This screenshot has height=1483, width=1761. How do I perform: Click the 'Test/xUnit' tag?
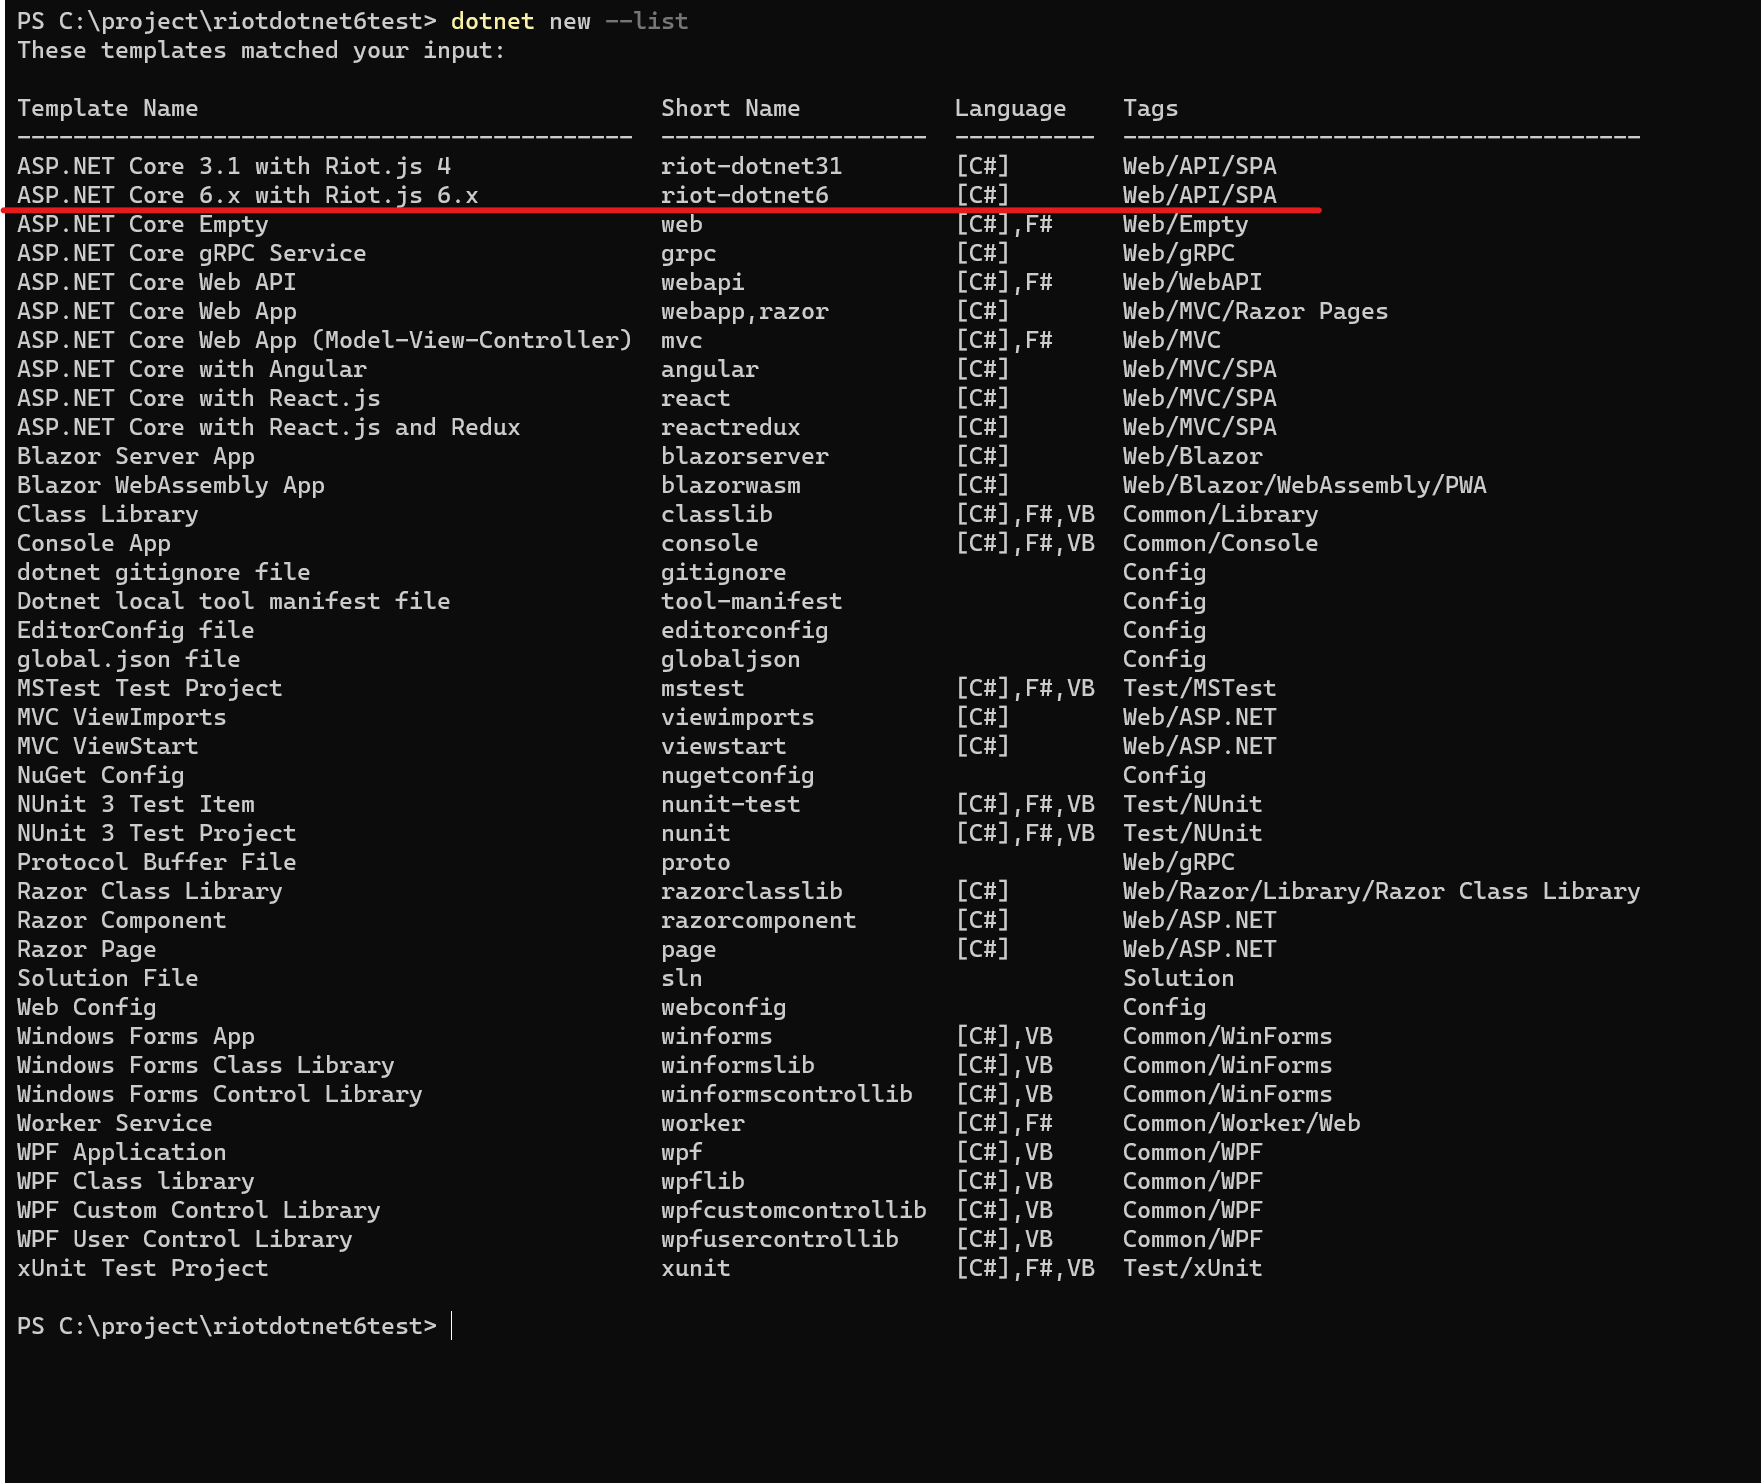coord(1192,1268)
